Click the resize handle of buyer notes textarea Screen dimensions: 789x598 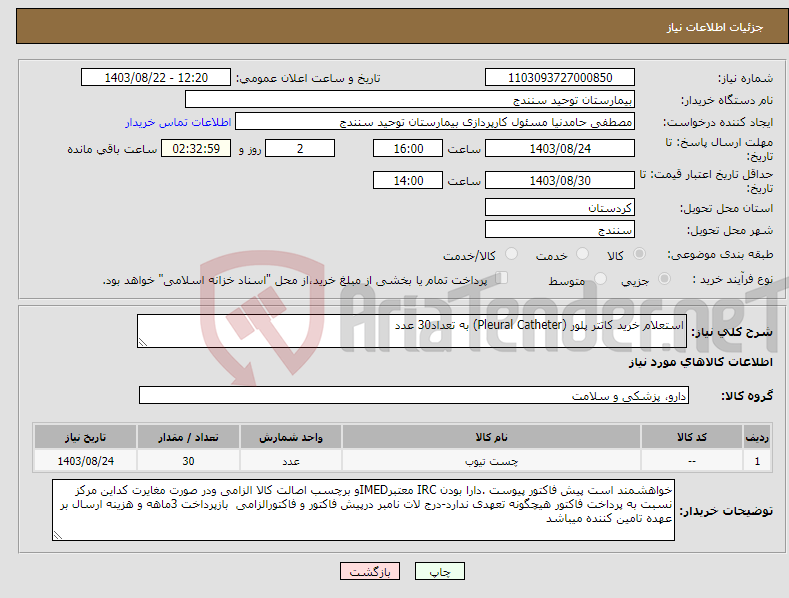[58, 536]
